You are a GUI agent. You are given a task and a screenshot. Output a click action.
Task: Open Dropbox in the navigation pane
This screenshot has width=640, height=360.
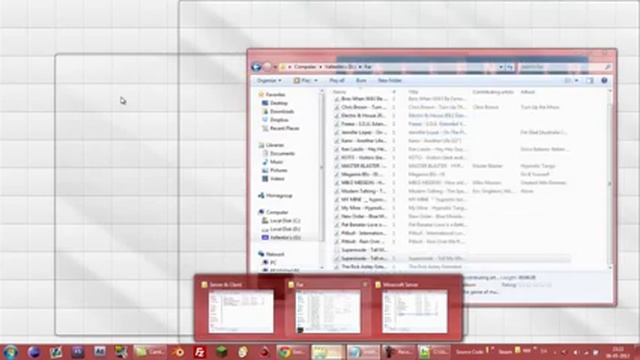click(x=279, y=120)
